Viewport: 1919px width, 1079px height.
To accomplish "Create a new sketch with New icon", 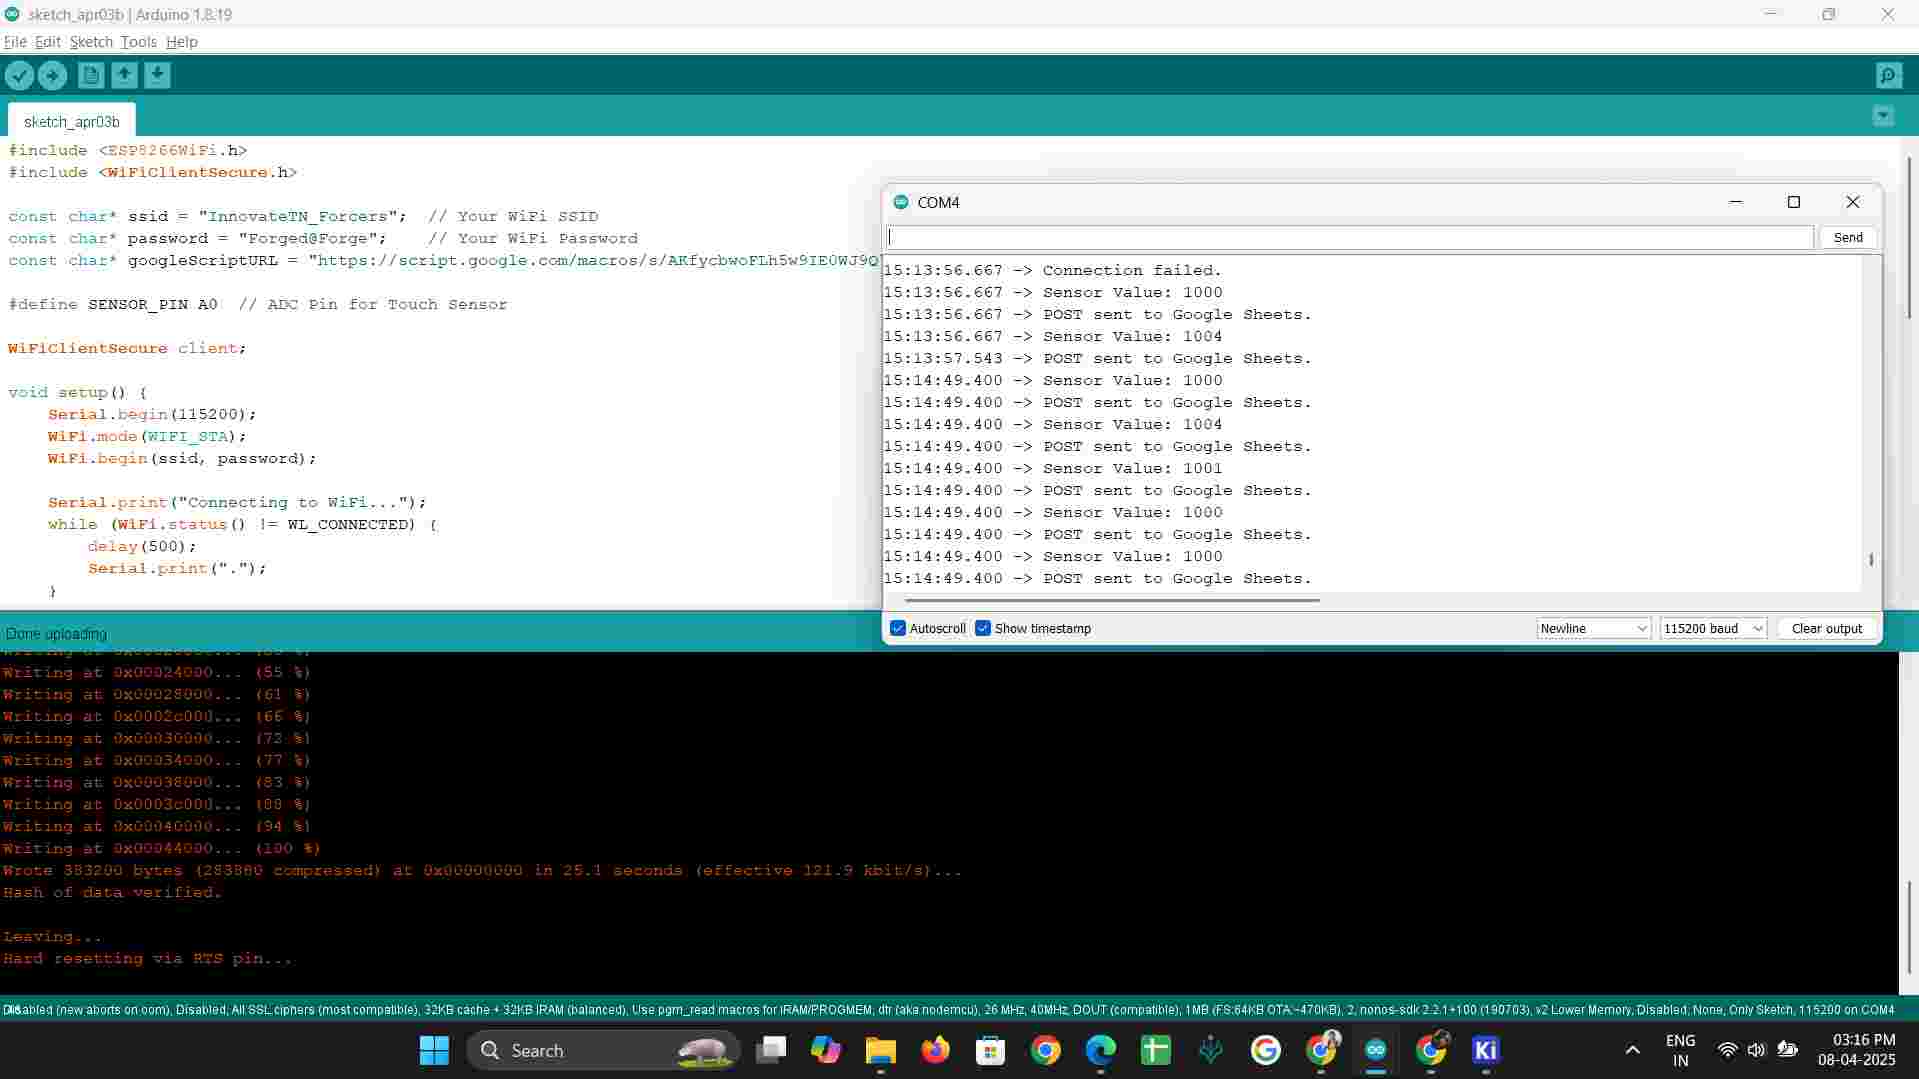I will pyautogui.click(x=91, y=75).
